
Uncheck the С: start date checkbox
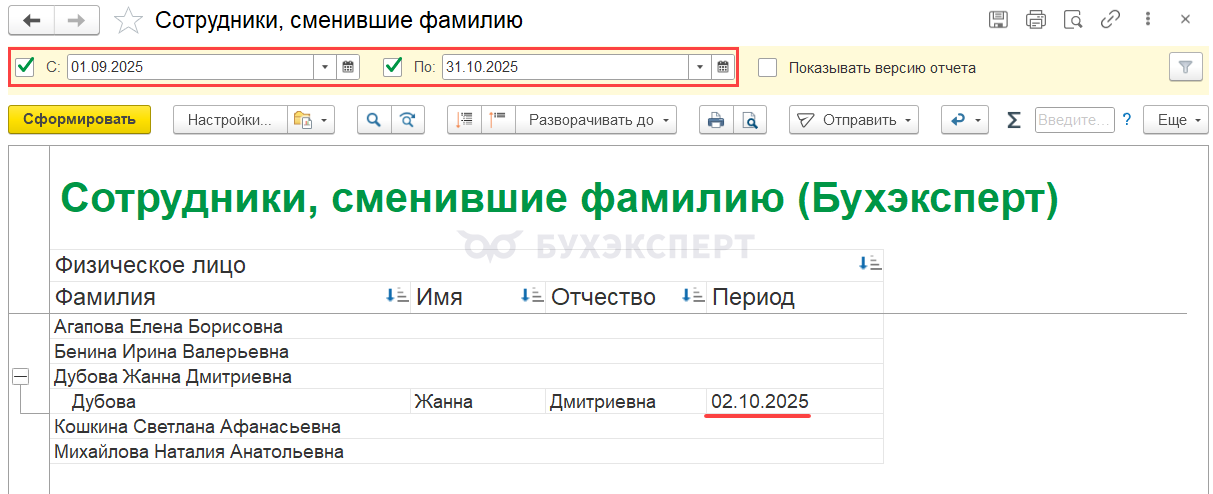click(26, 67)
